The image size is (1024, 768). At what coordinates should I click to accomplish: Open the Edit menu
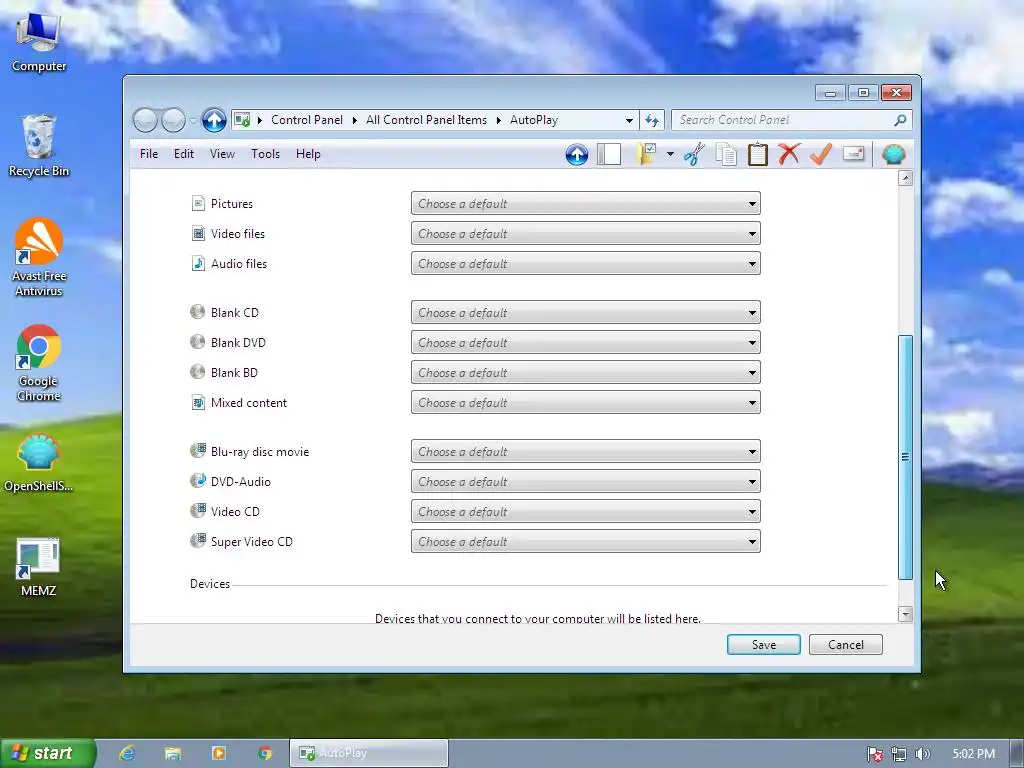click(x=184, y=154)
